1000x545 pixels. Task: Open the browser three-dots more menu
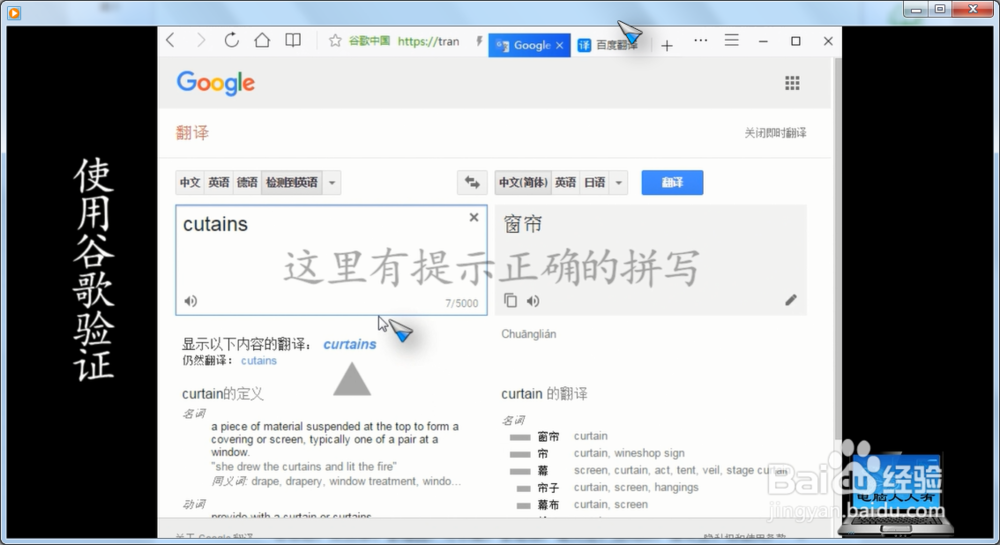coord(701,40)
